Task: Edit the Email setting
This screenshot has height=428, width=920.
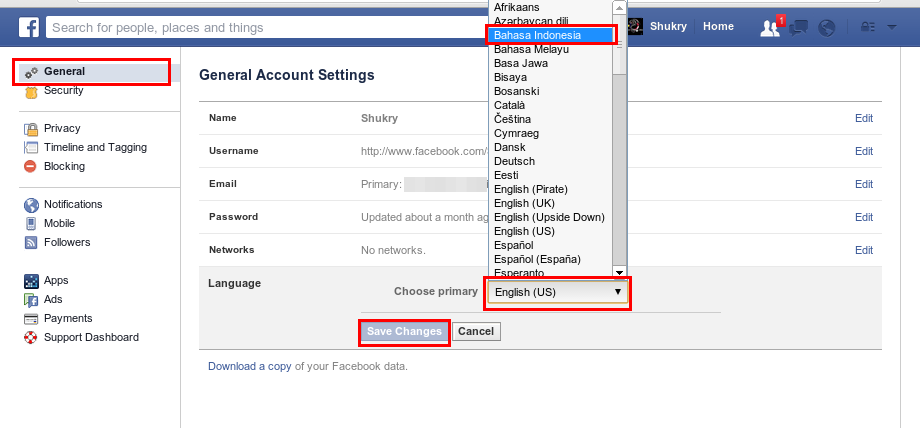Action: (x=864, y=184)
